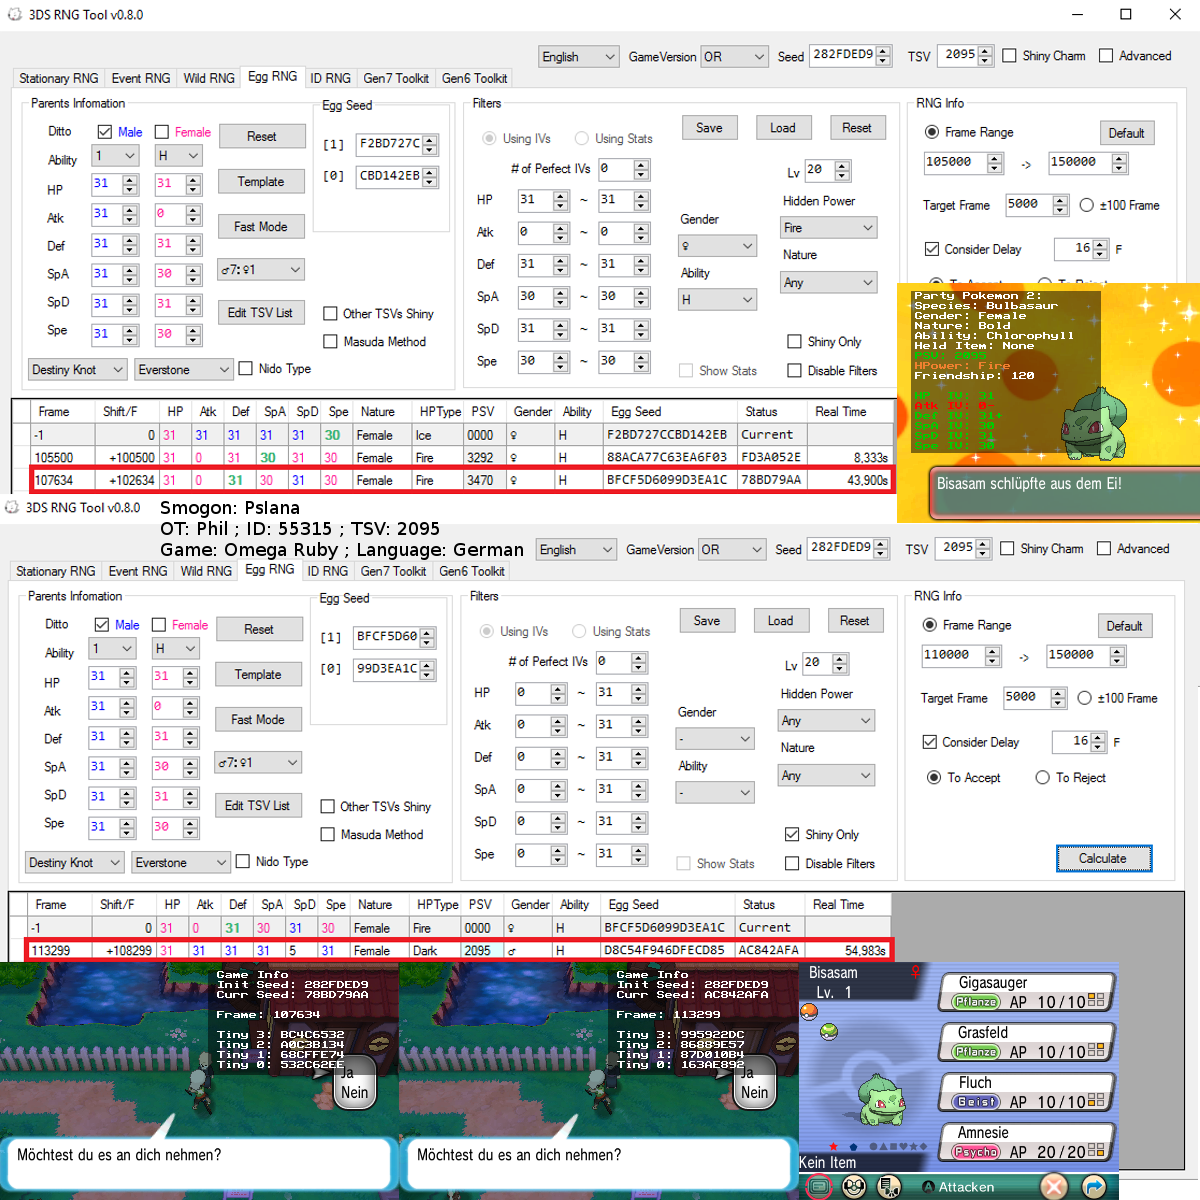Enable Shiny Charm in upper window

coord(1009,56)
